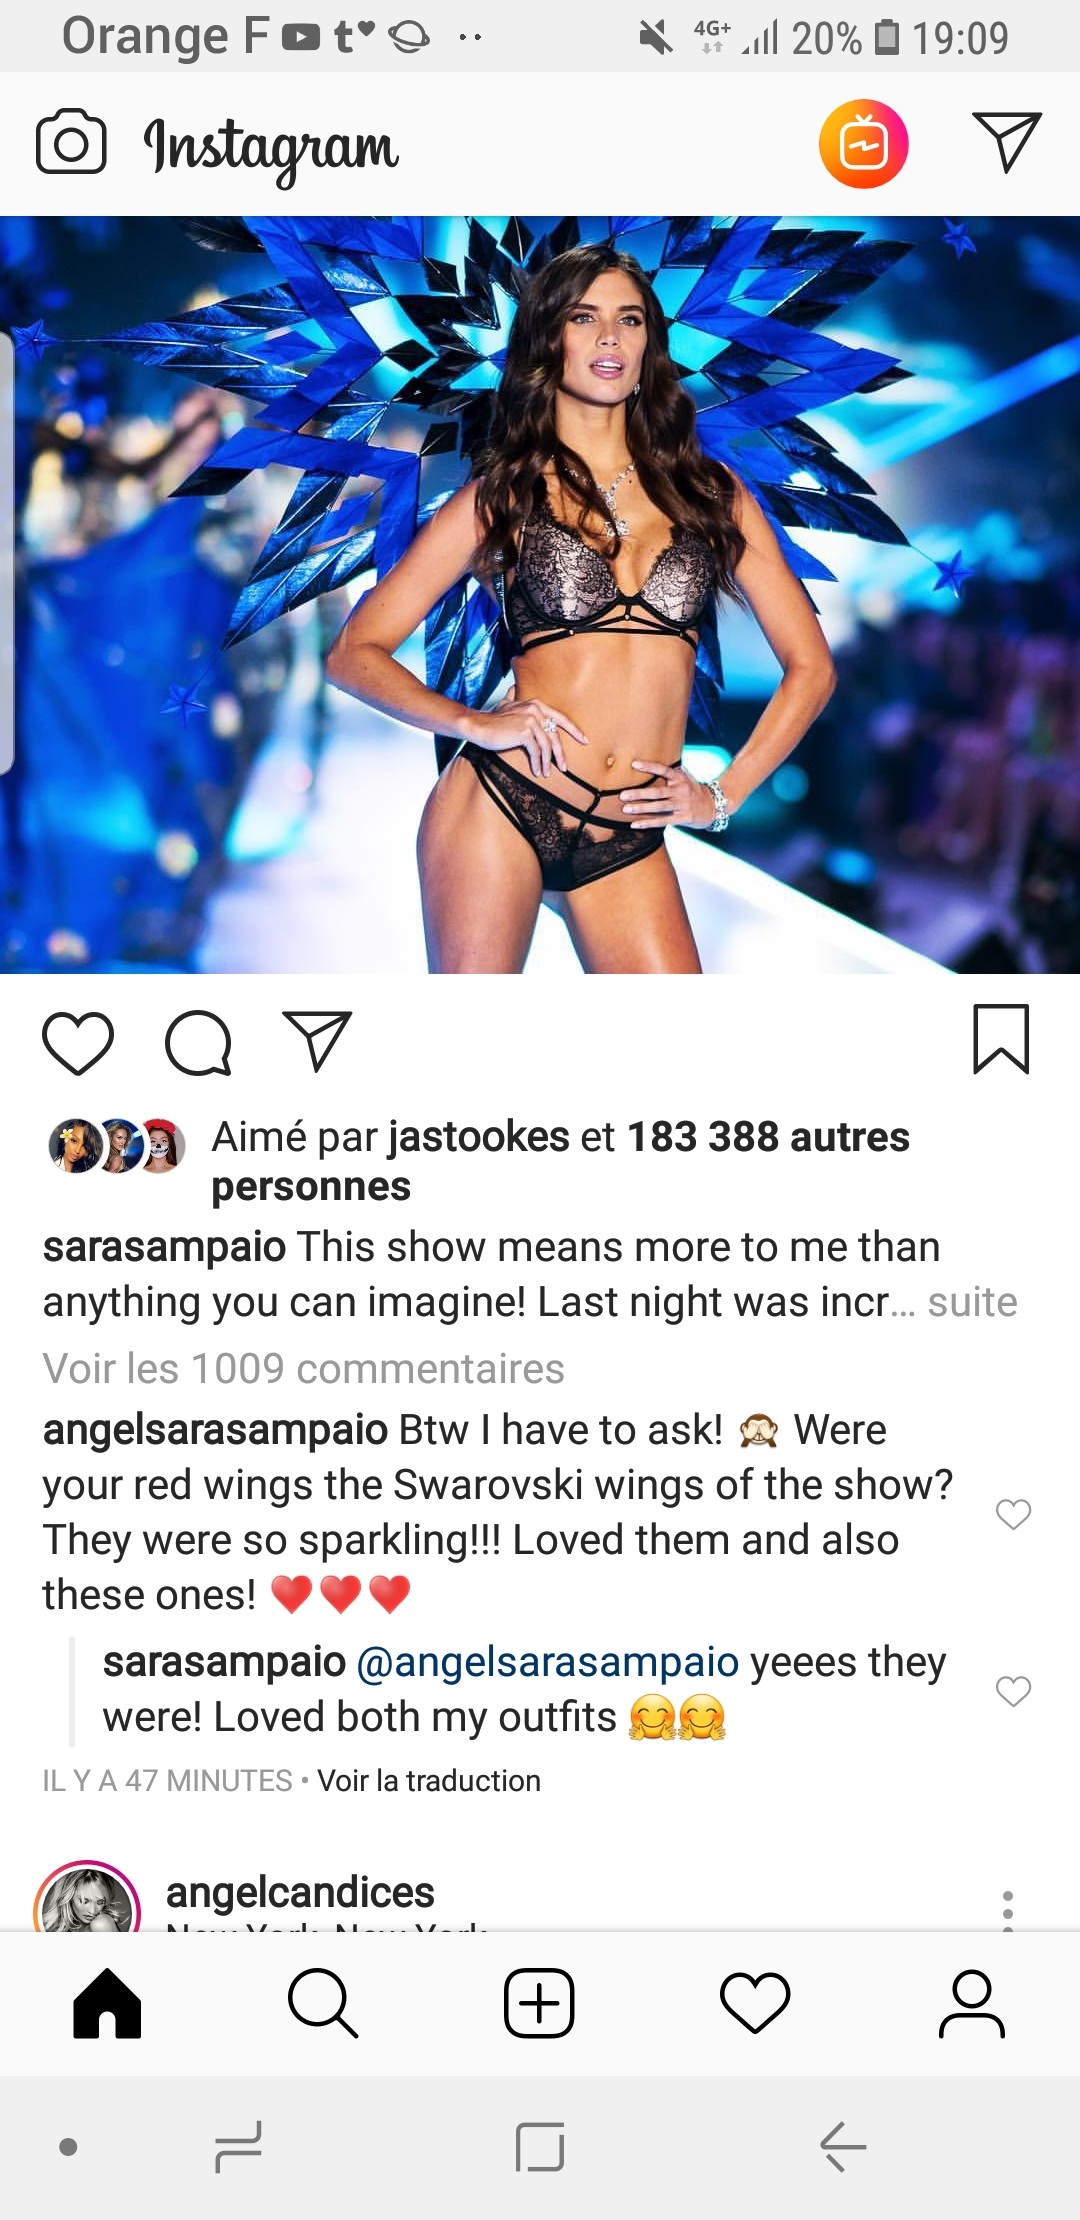The width and height of the screenshot is (1080, 2220).
Task: Open IGTV from the orange icon
Action: click(x=863, y=144)
